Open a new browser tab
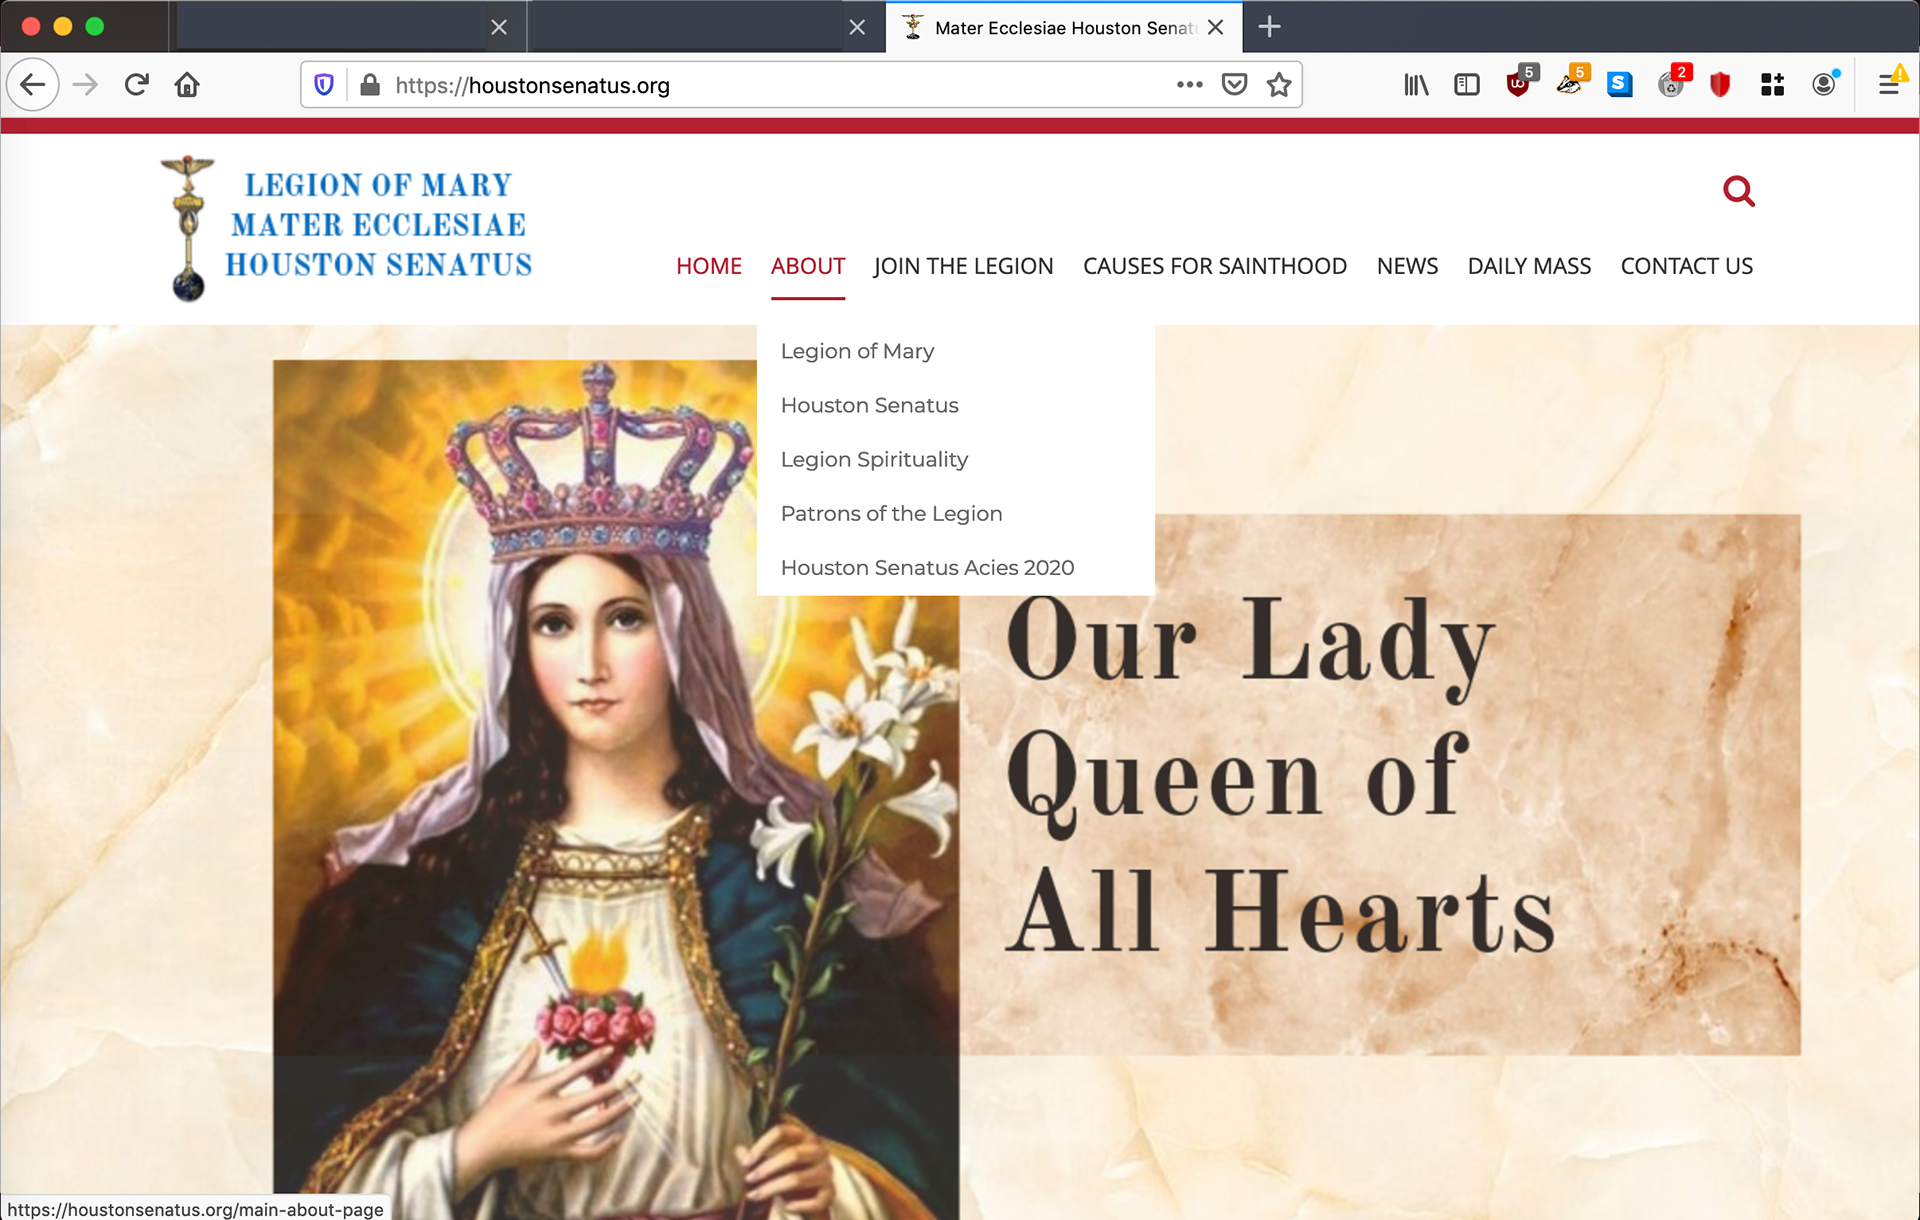Viewport: 1920px width, 1220px height. pyautogui.click(x=1269, y=27)
